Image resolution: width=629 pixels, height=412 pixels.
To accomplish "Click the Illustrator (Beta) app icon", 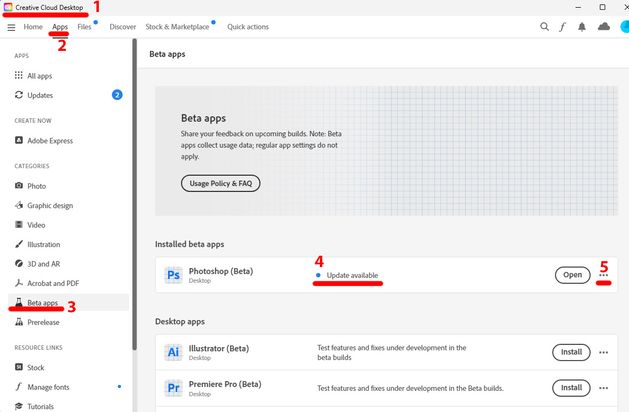I will (x=172, y=352).
